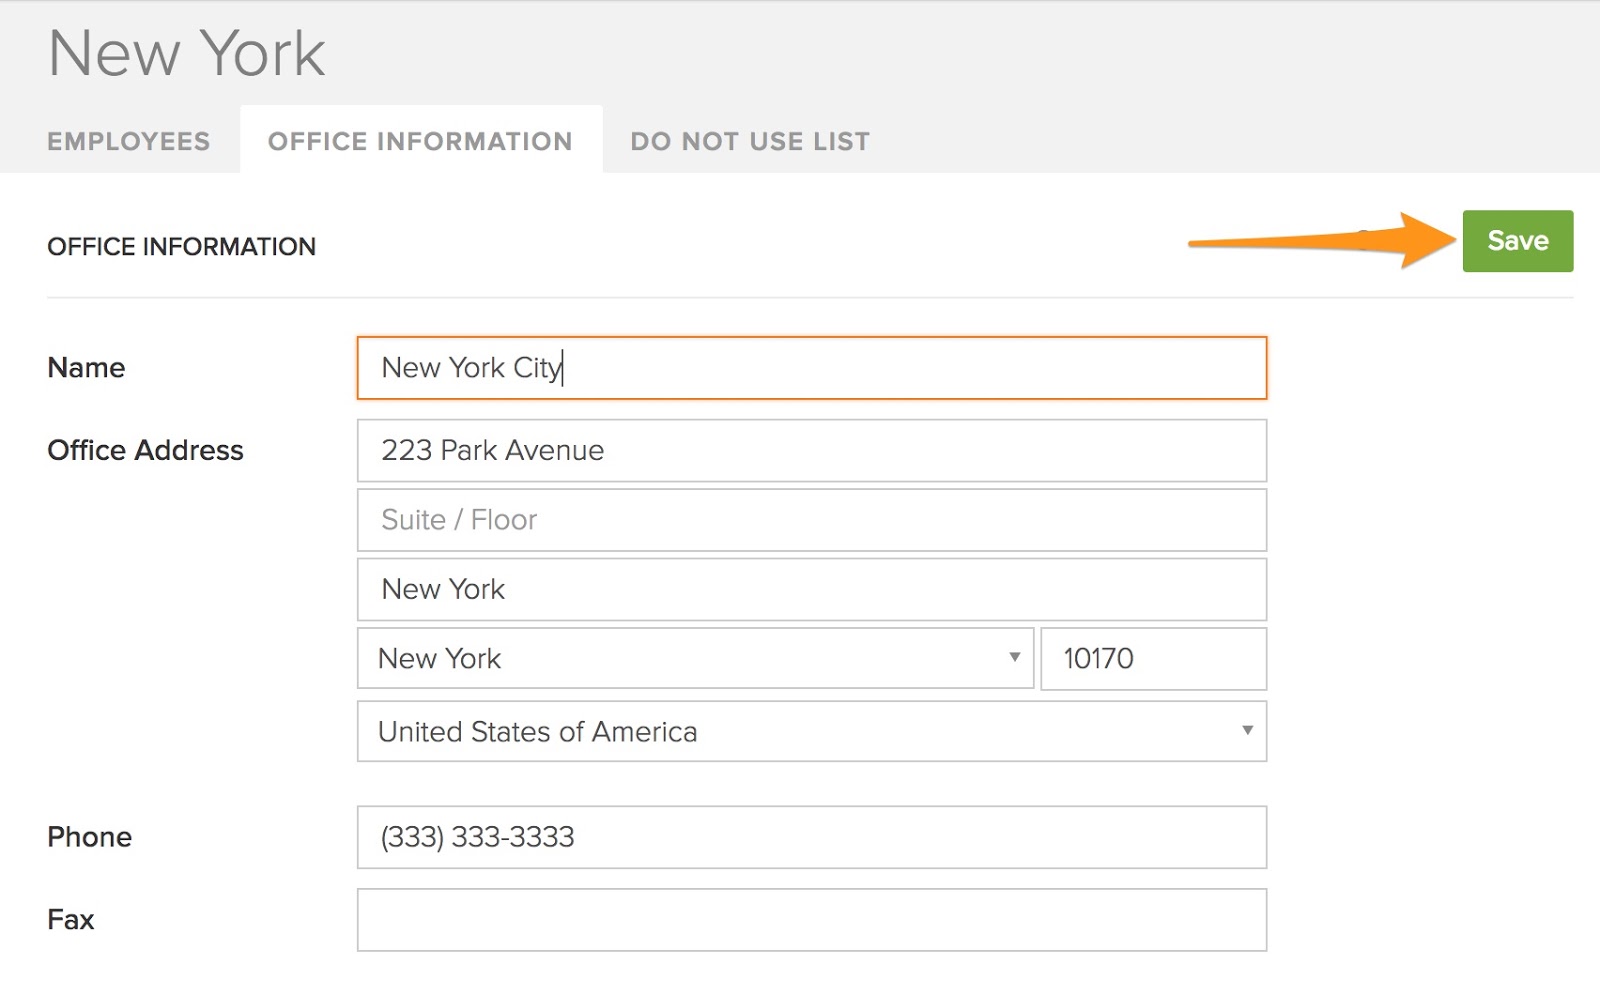
Task: Save the office information changes
Action: click(x=1516, y=241)
